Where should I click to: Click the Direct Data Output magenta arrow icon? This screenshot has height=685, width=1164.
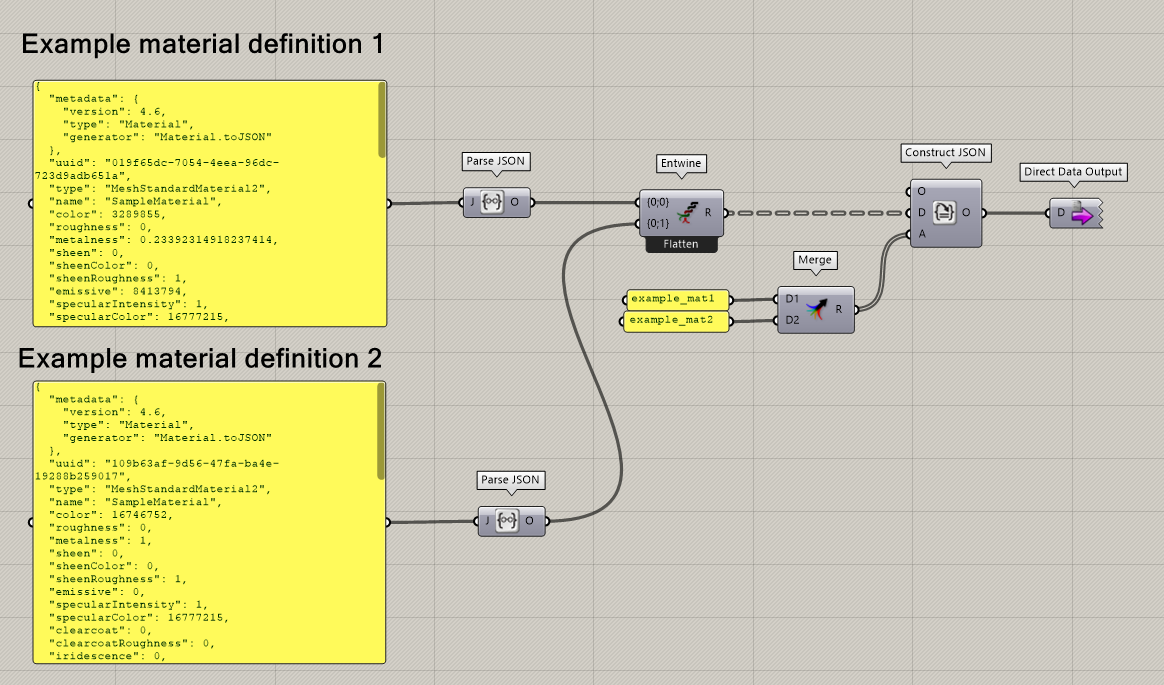pos(1082,213)
